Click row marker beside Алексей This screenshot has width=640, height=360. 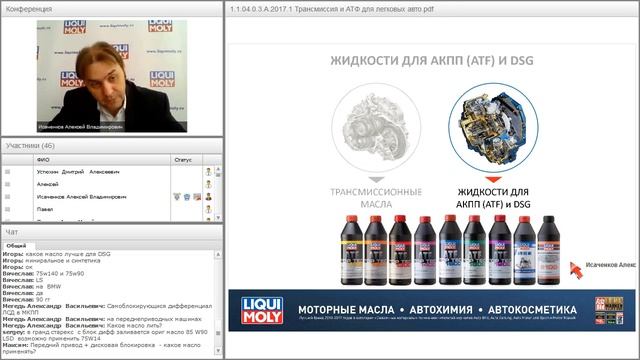click(7, 184)
